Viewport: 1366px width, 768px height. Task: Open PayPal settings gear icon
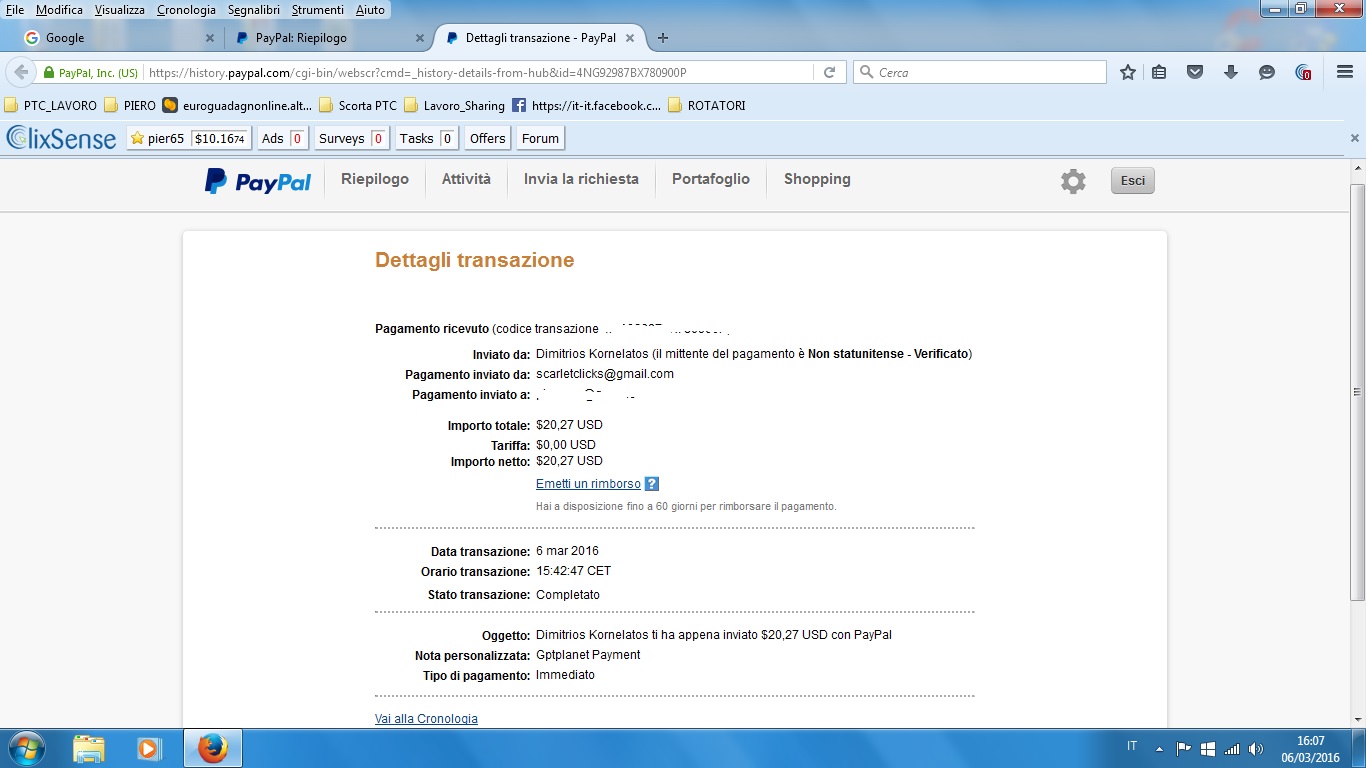[1073, 181]
